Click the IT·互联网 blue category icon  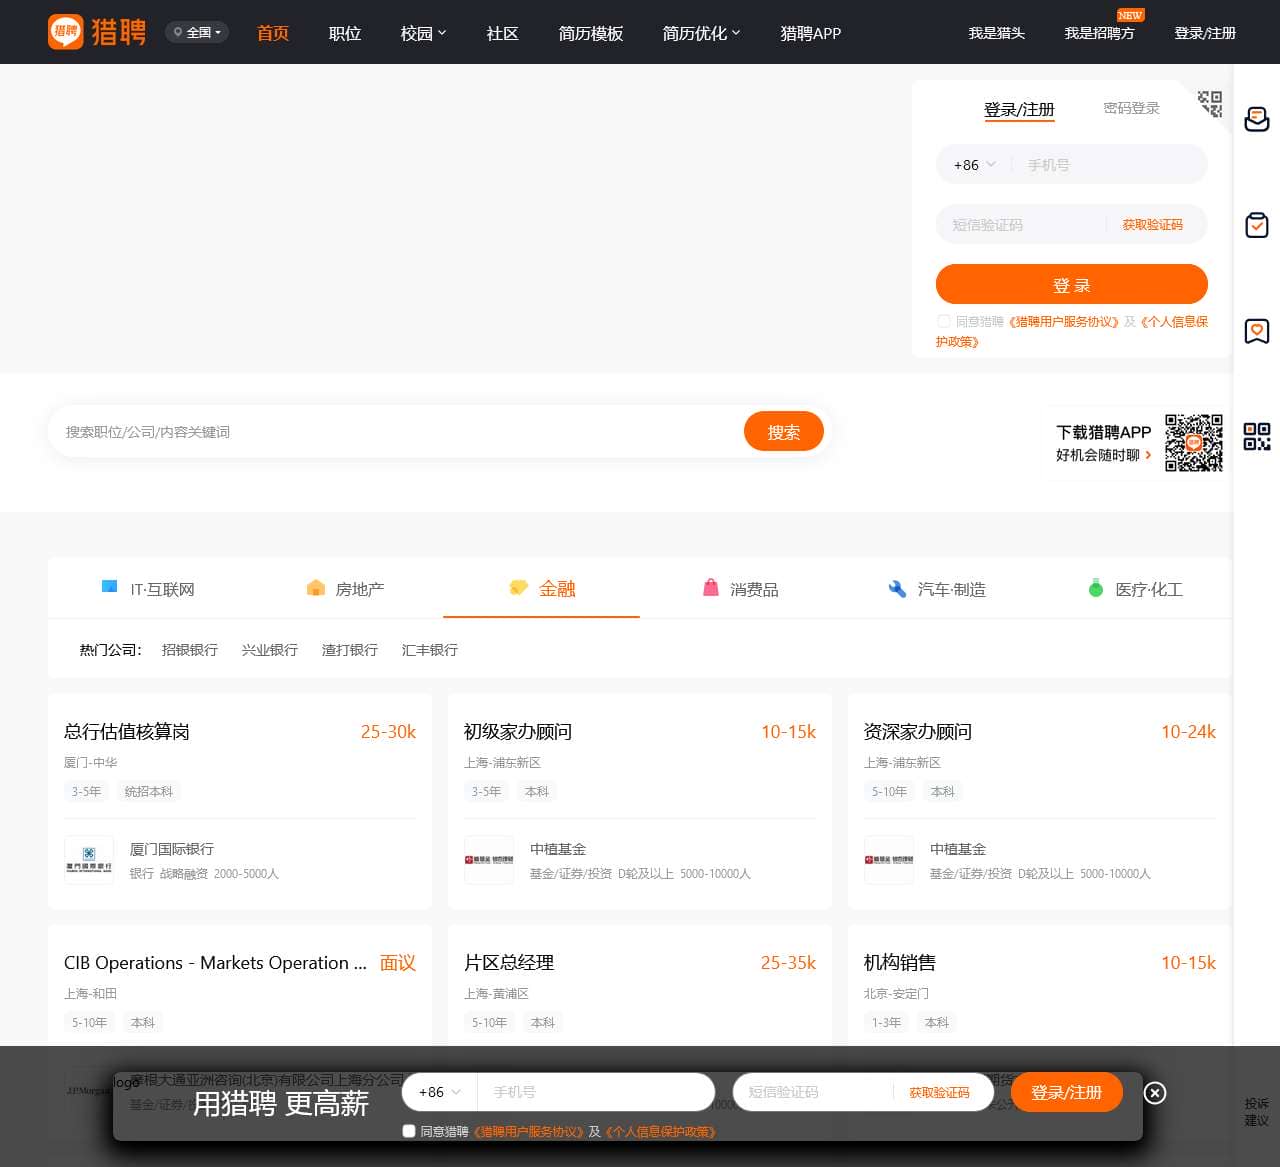[110, 587]
